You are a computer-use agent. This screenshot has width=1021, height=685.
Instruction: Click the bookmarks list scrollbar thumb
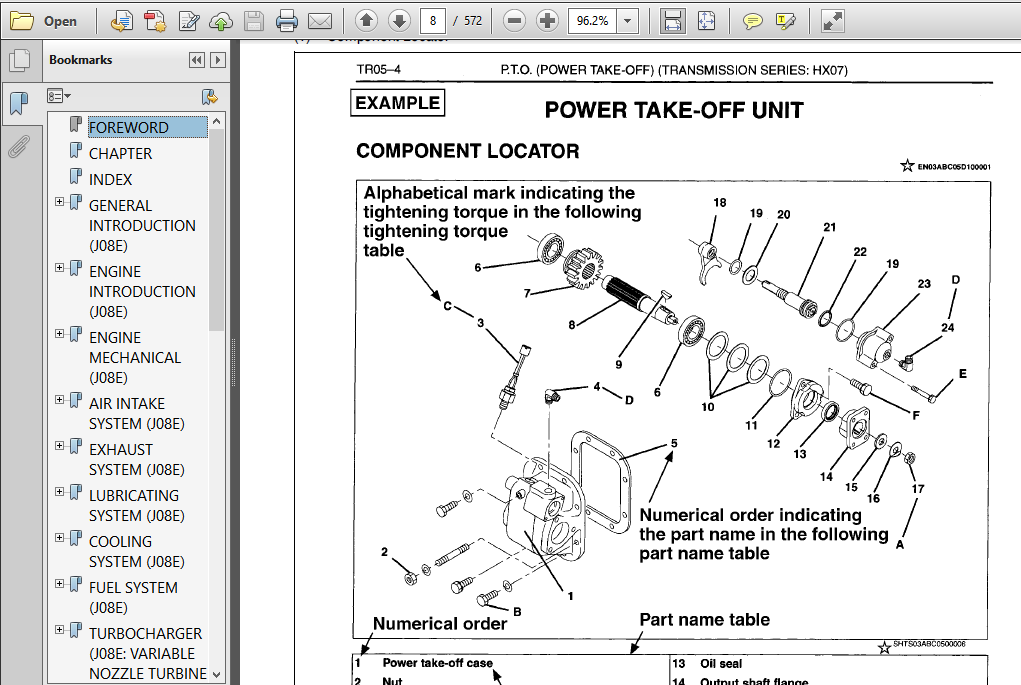point(216,230)
